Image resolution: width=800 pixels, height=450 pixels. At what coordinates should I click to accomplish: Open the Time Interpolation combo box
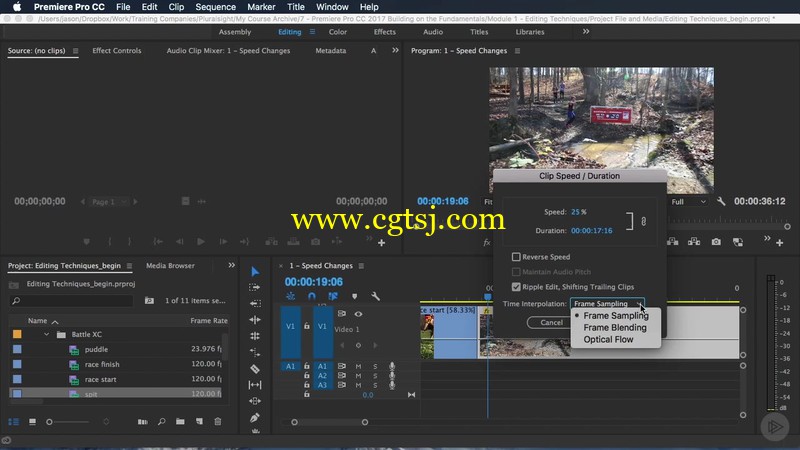607,304
